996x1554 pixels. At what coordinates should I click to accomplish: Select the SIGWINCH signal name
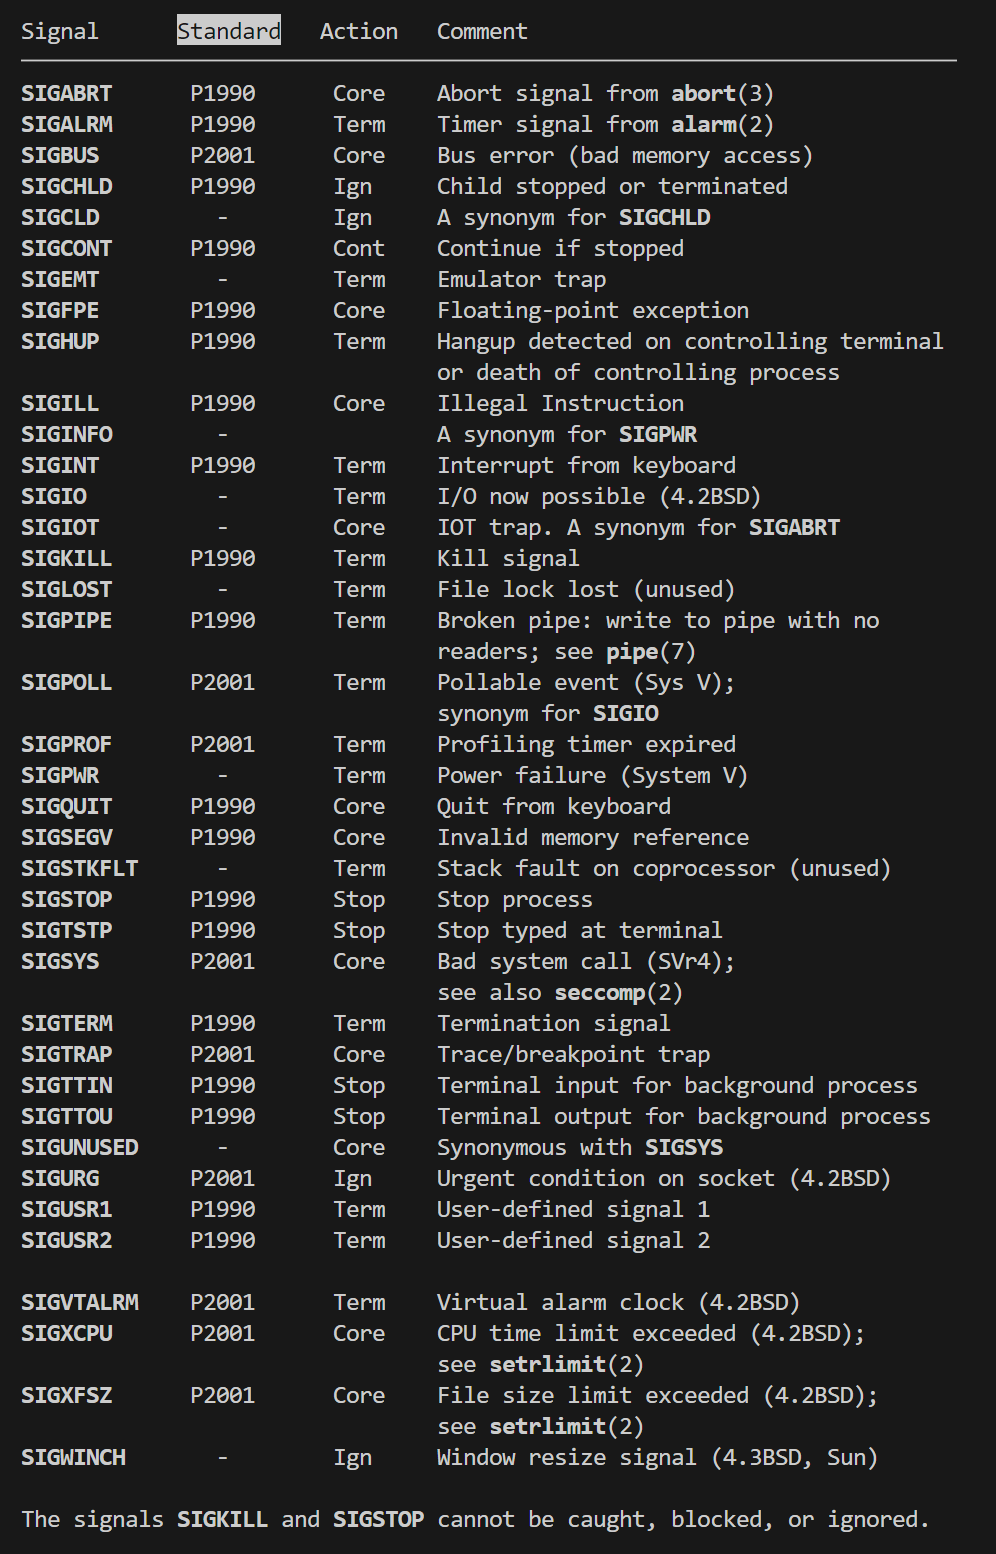click(74, 1457)
